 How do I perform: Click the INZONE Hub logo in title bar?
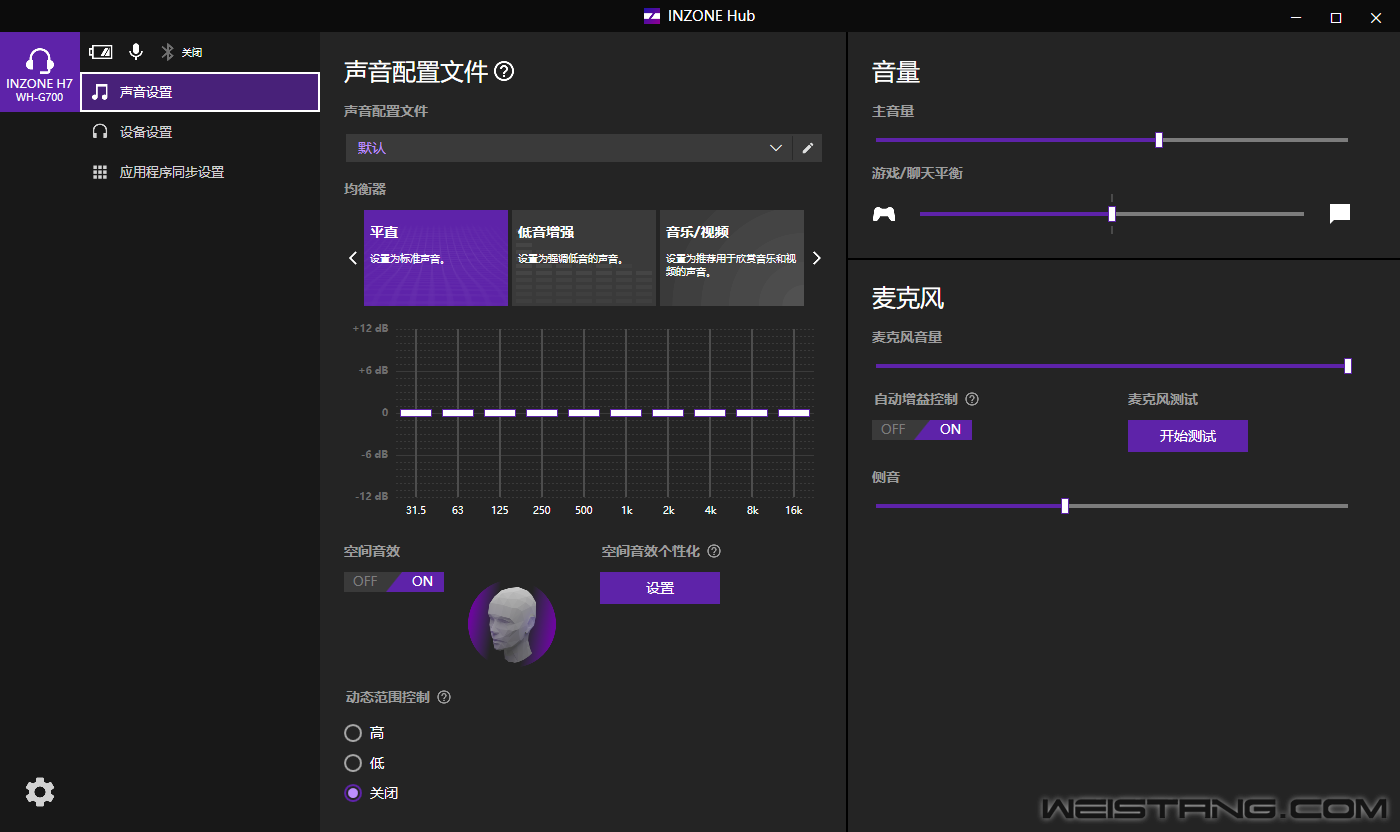(652, 16)
